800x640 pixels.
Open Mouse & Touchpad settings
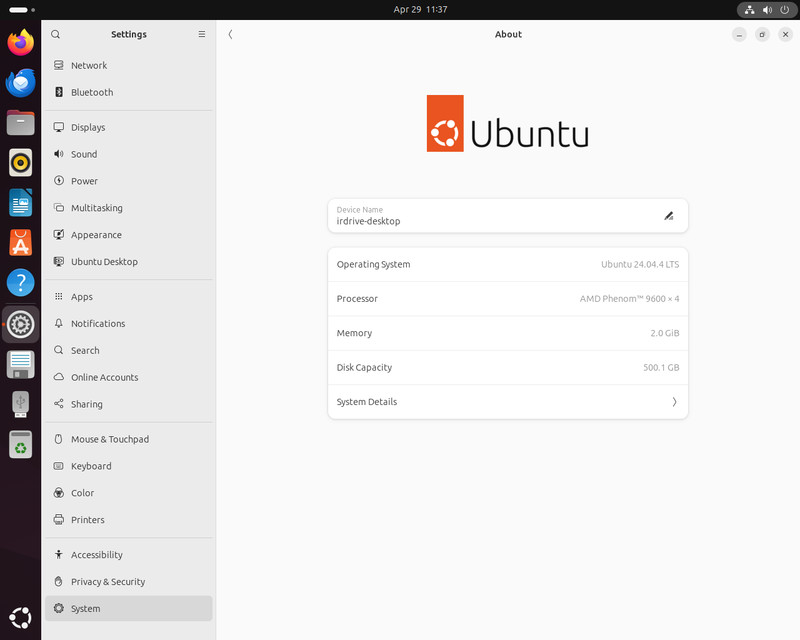(x=129, y=439)
